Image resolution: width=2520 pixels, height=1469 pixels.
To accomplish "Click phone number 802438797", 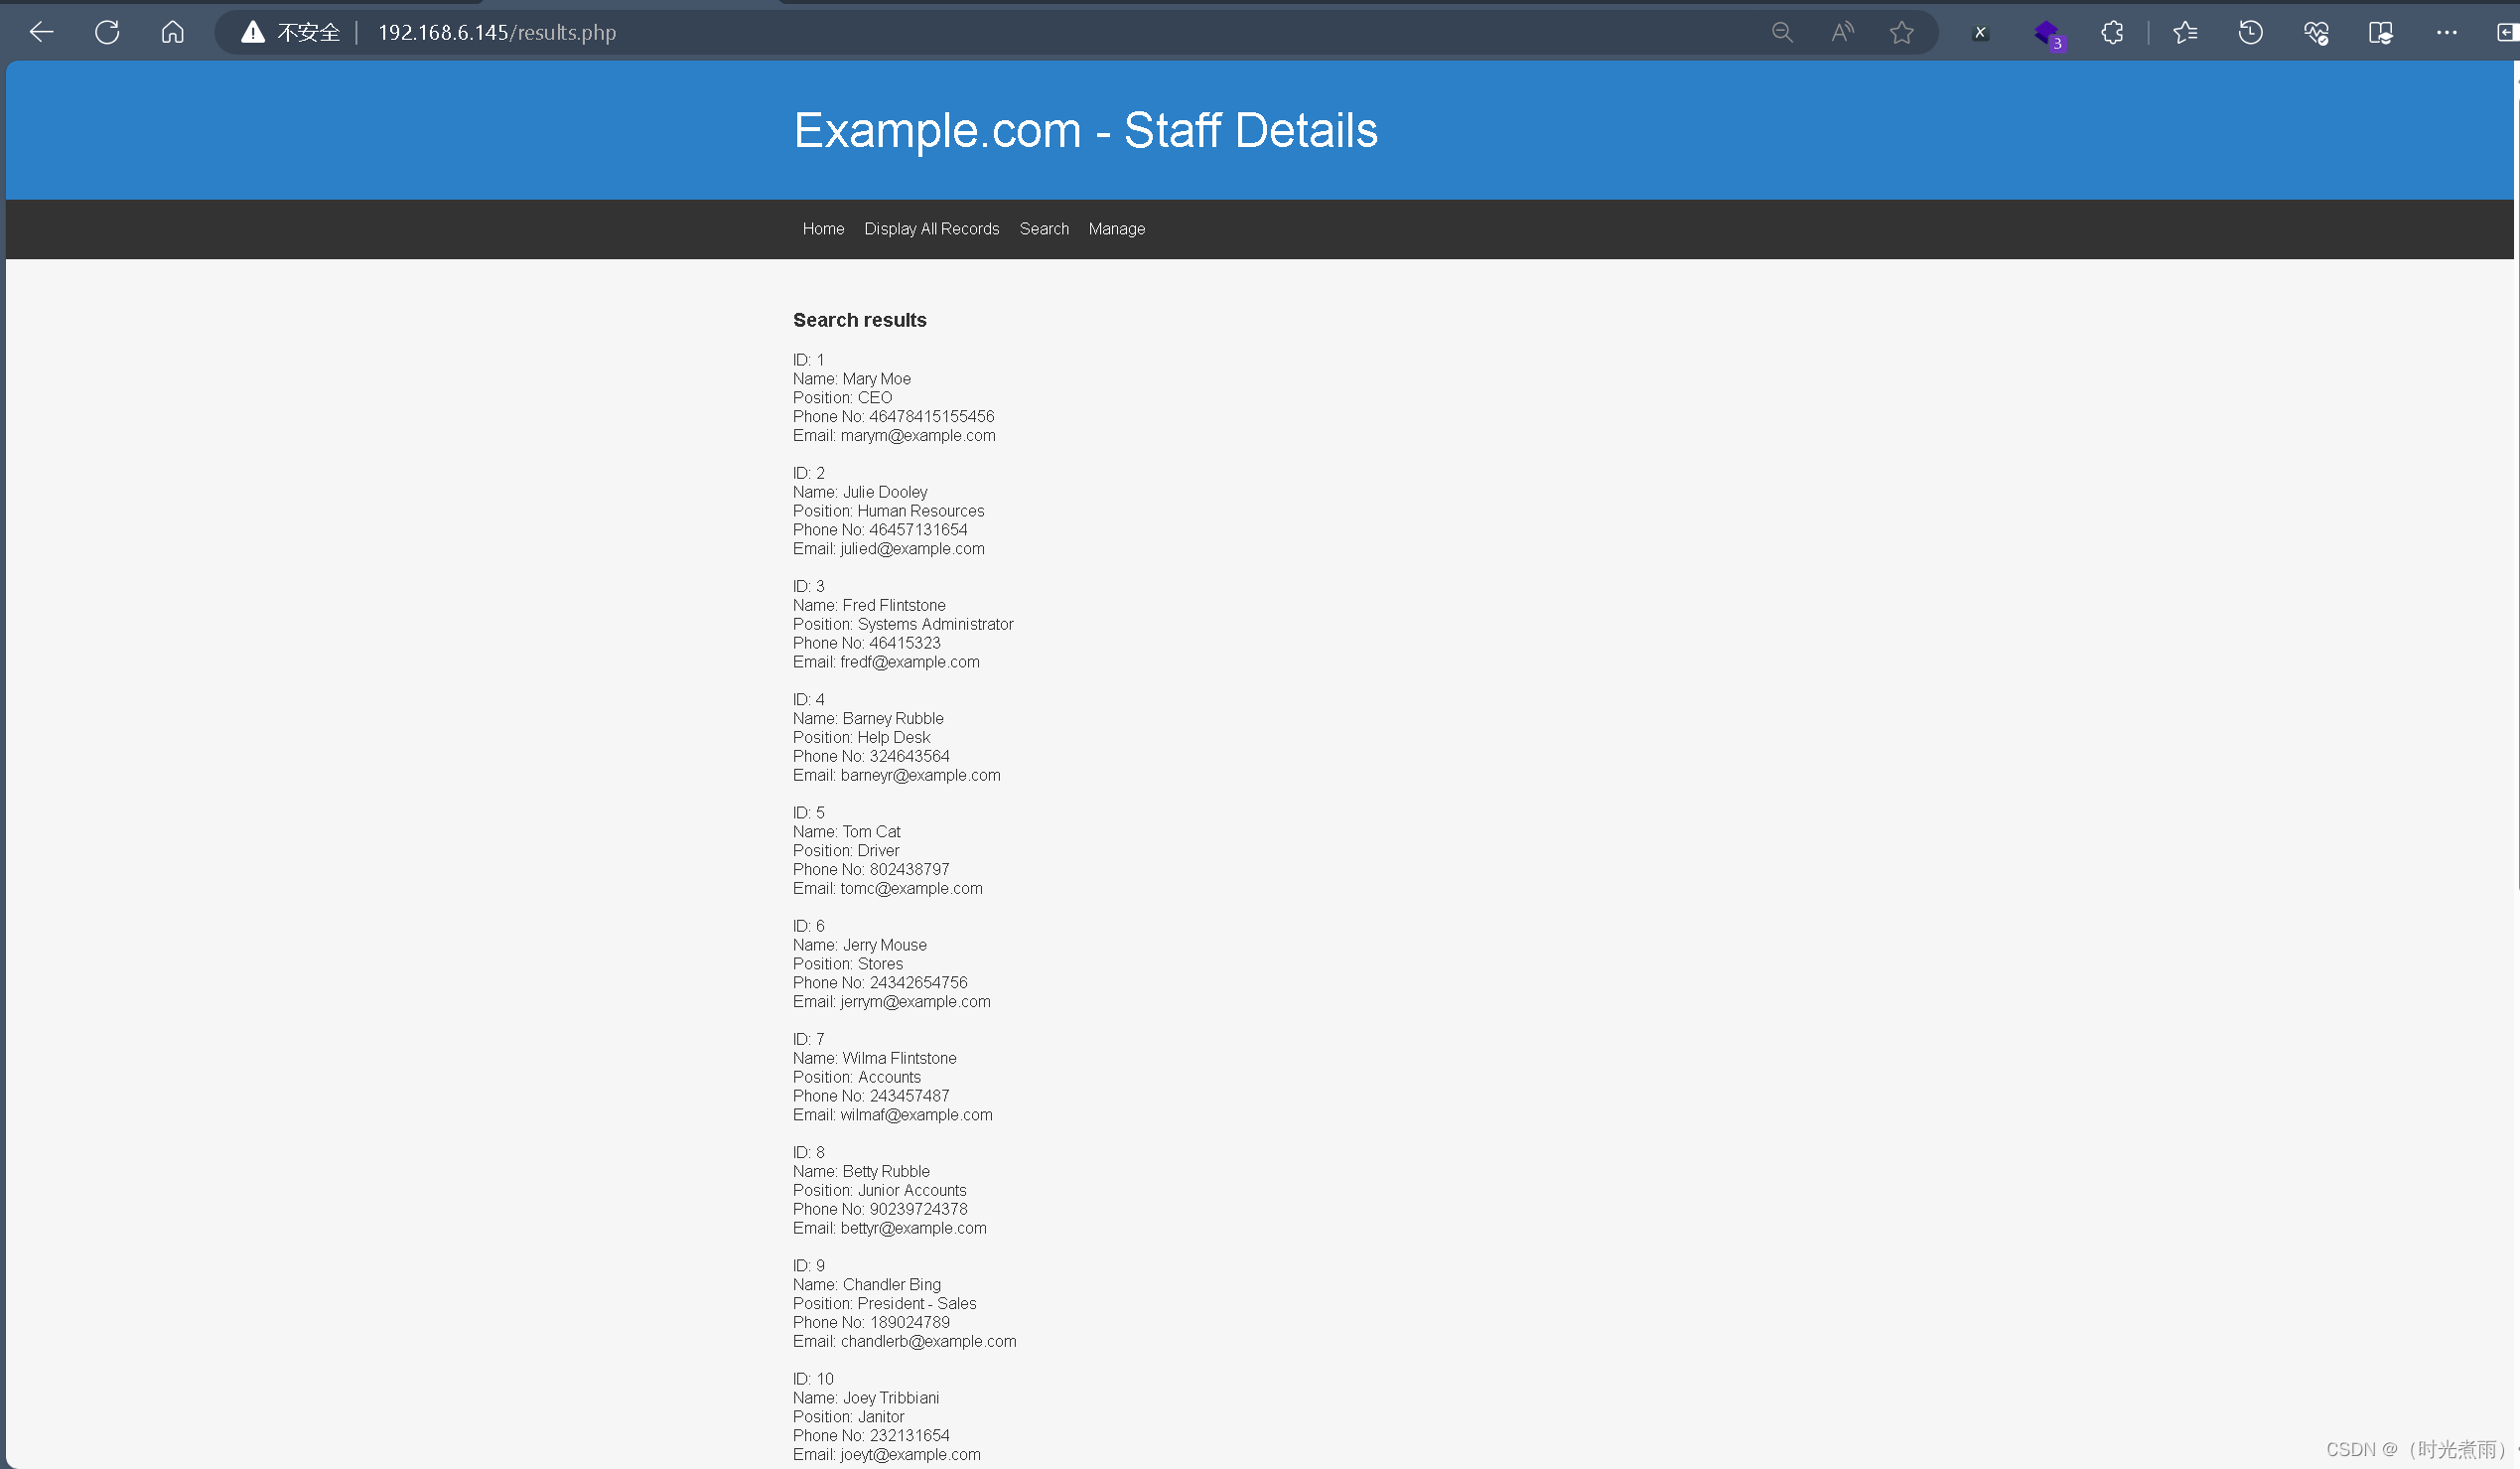I will (909, 870).
